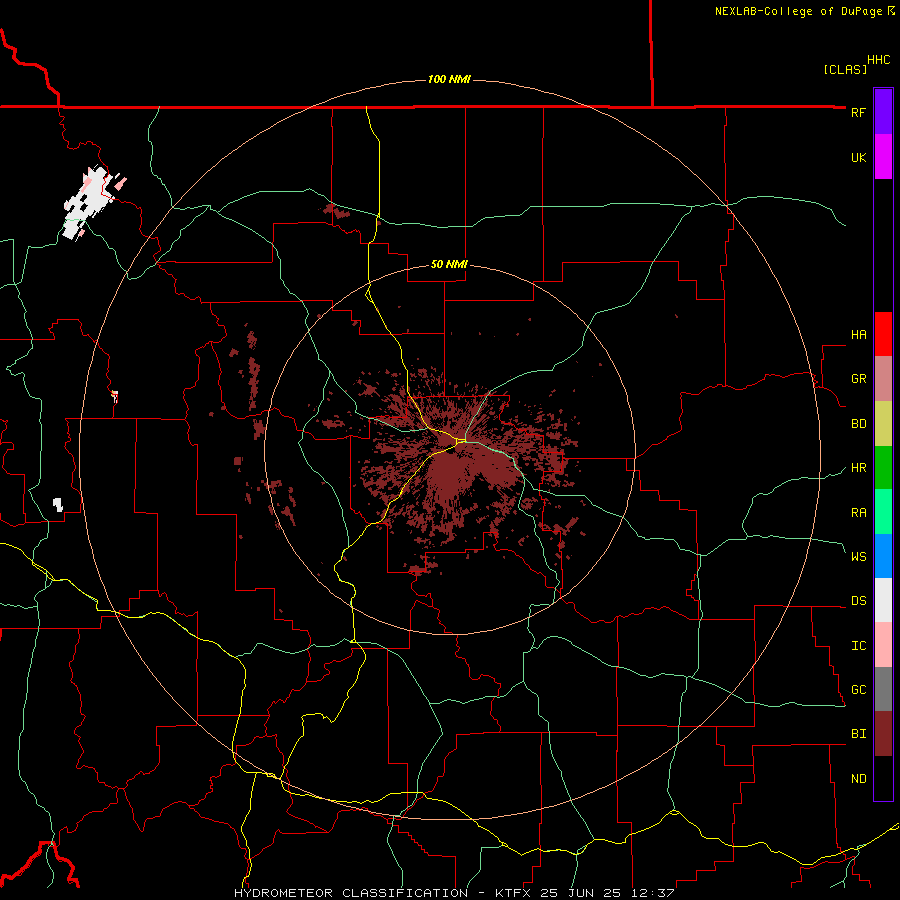This screenshot has height=900, width=900.
Task: Click the HYDROMETEOR CLASSIFICATION title text
Action: coord(351,893)
